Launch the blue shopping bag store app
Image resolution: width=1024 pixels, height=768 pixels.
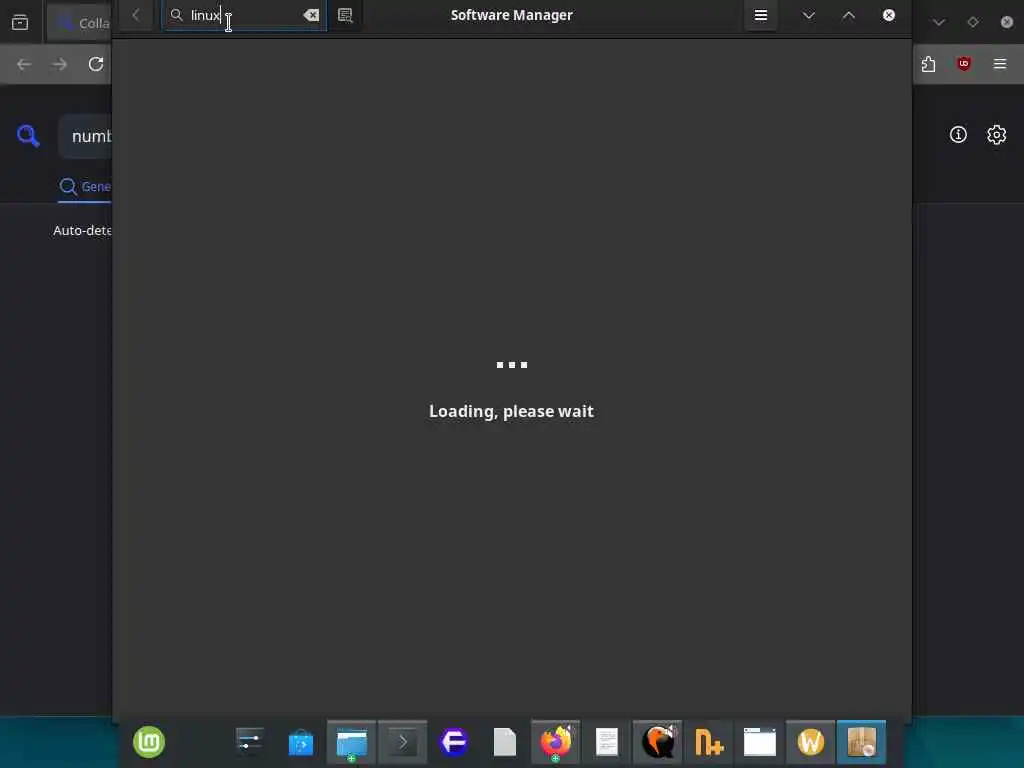coord(301,743)
